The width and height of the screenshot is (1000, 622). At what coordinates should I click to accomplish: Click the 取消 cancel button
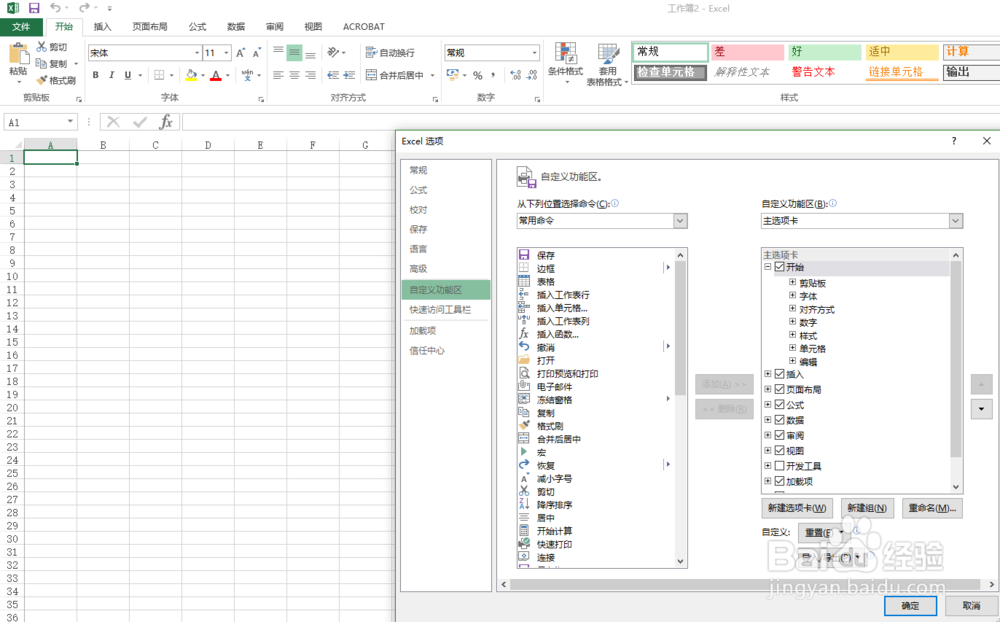[971, 606]
